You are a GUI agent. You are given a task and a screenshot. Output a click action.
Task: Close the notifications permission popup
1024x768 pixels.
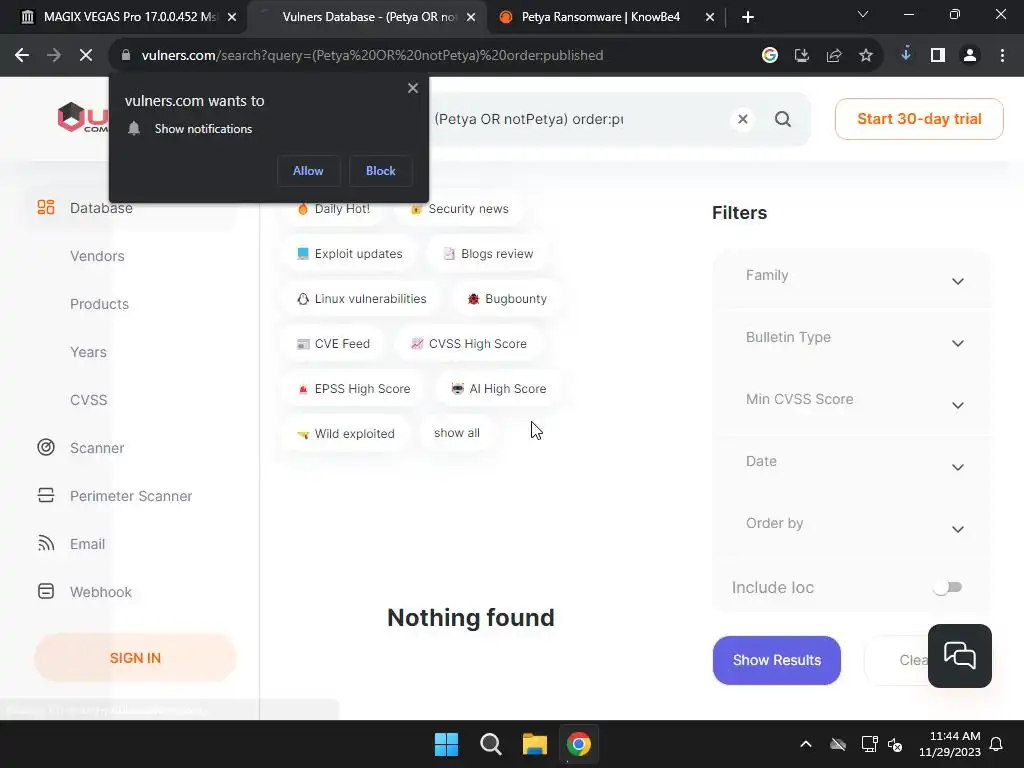point(413,88)
